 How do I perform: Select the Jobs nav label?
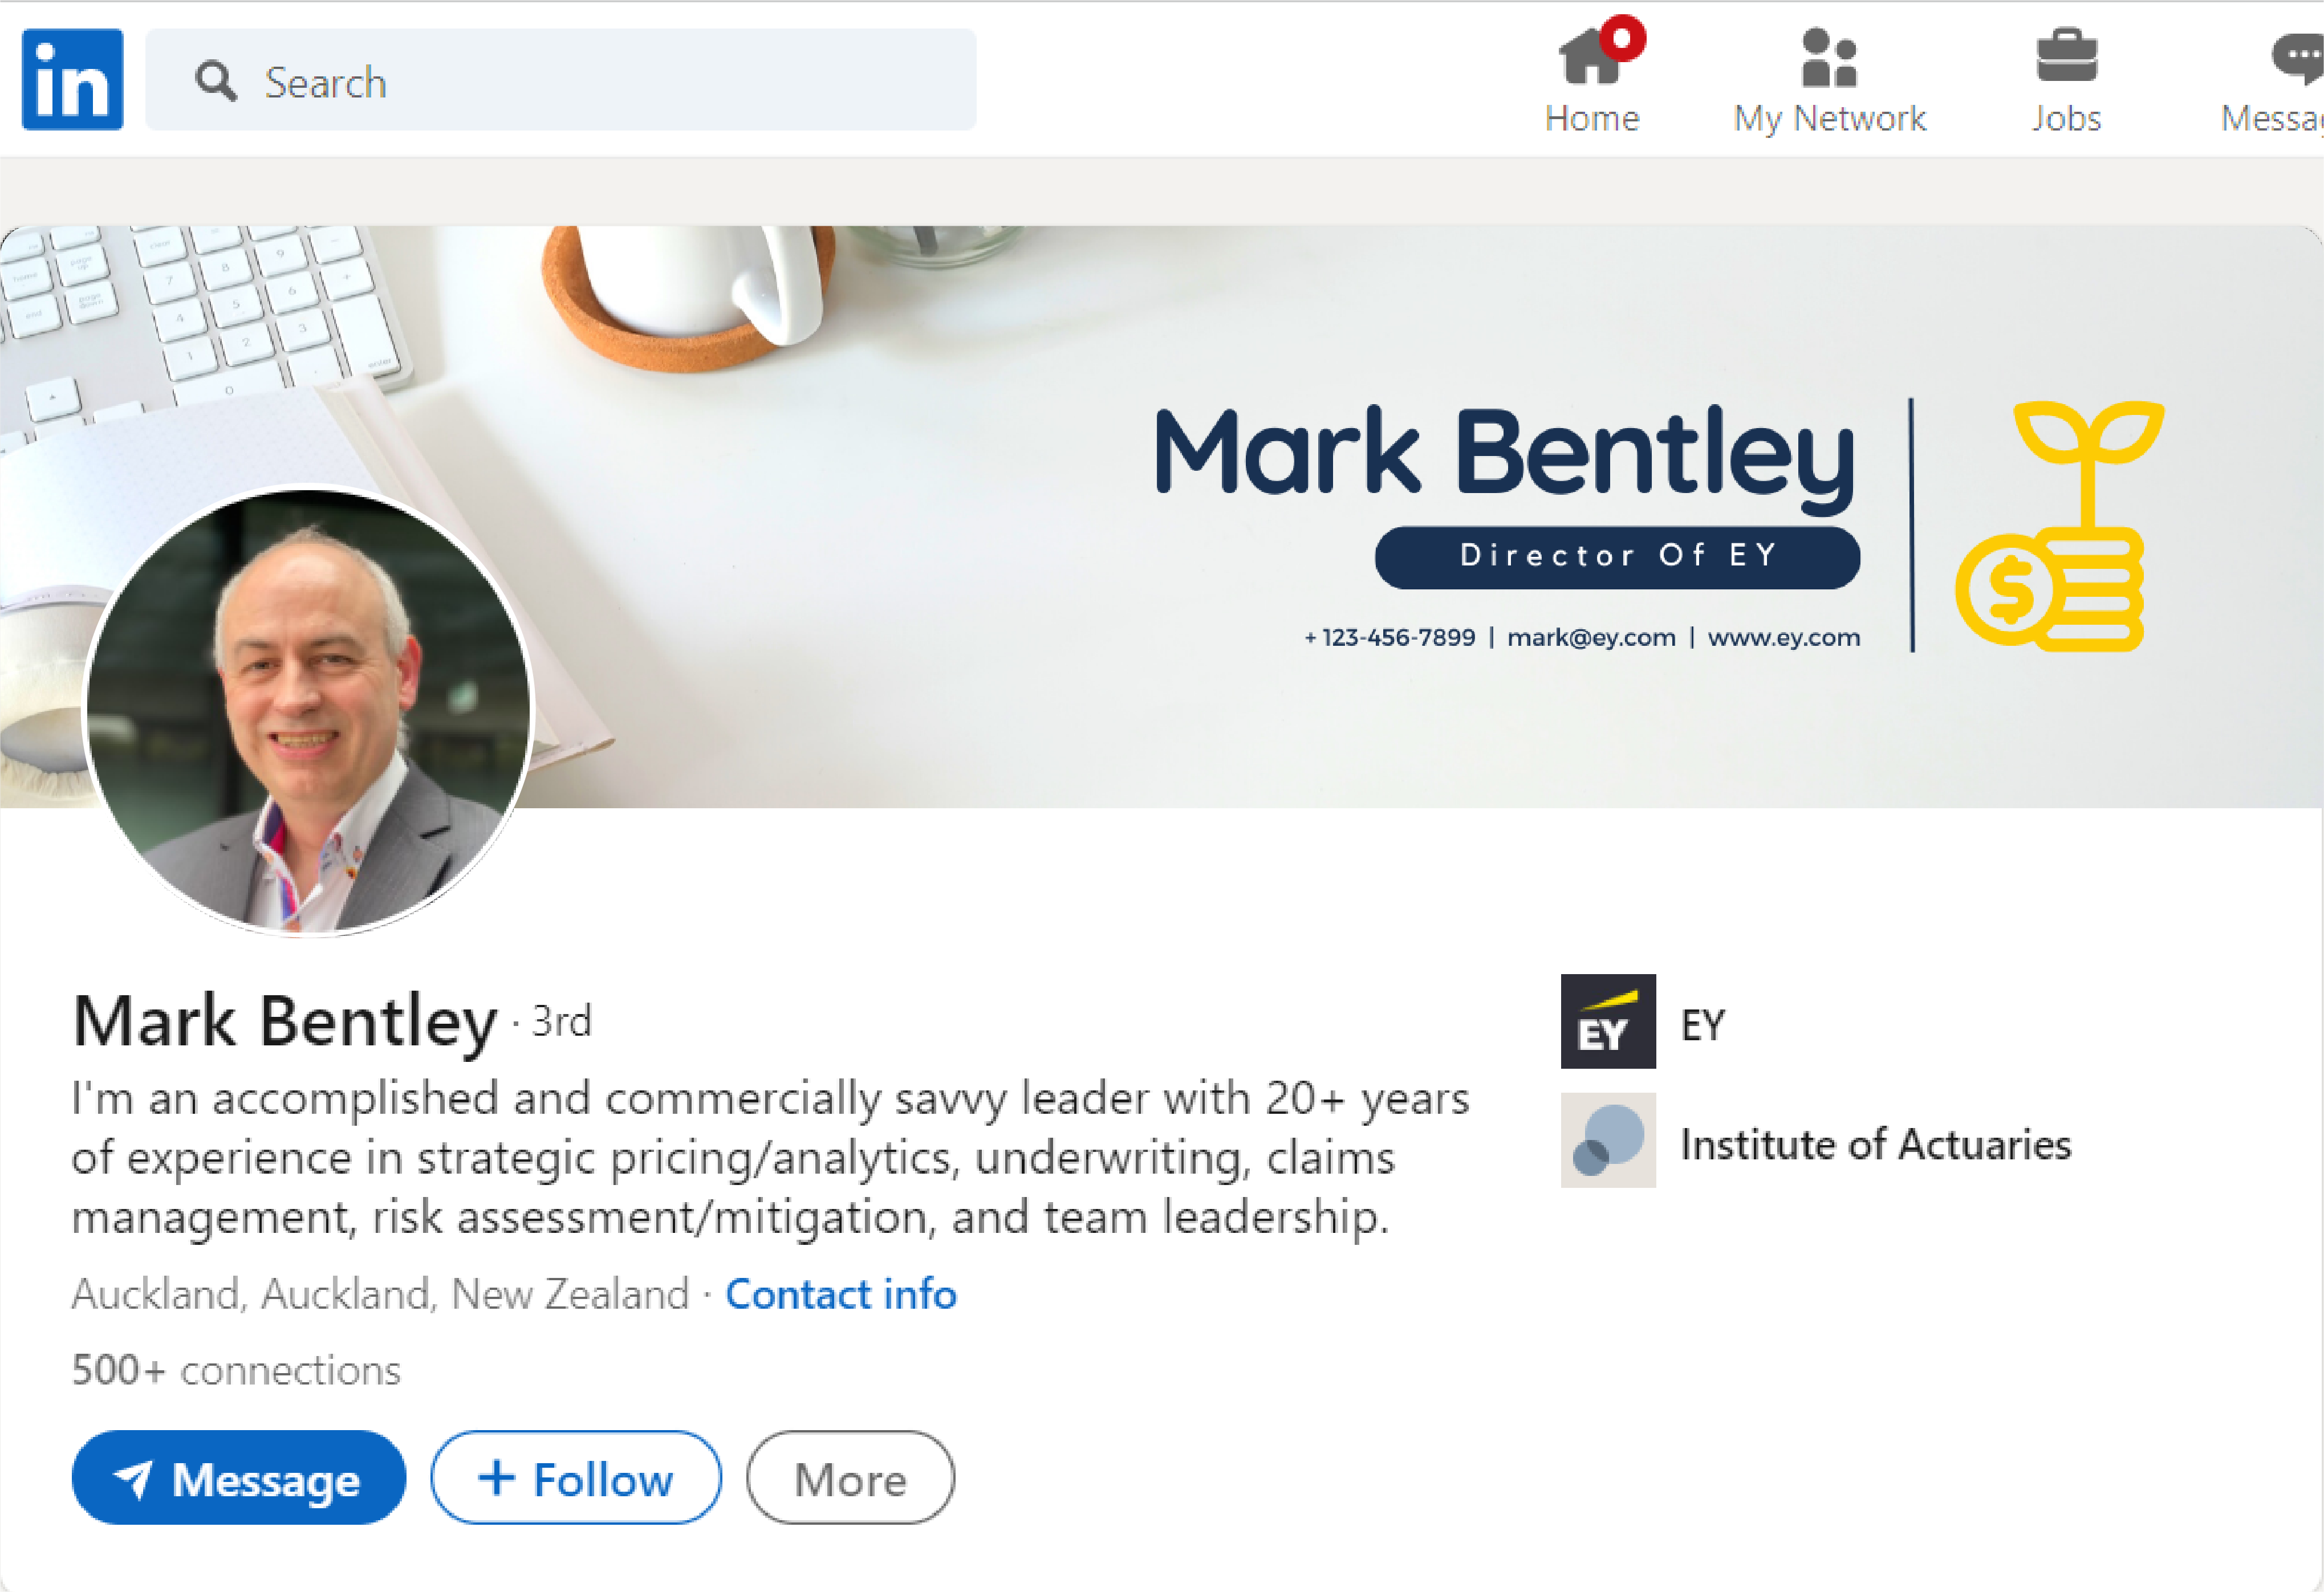[2066, 119]
